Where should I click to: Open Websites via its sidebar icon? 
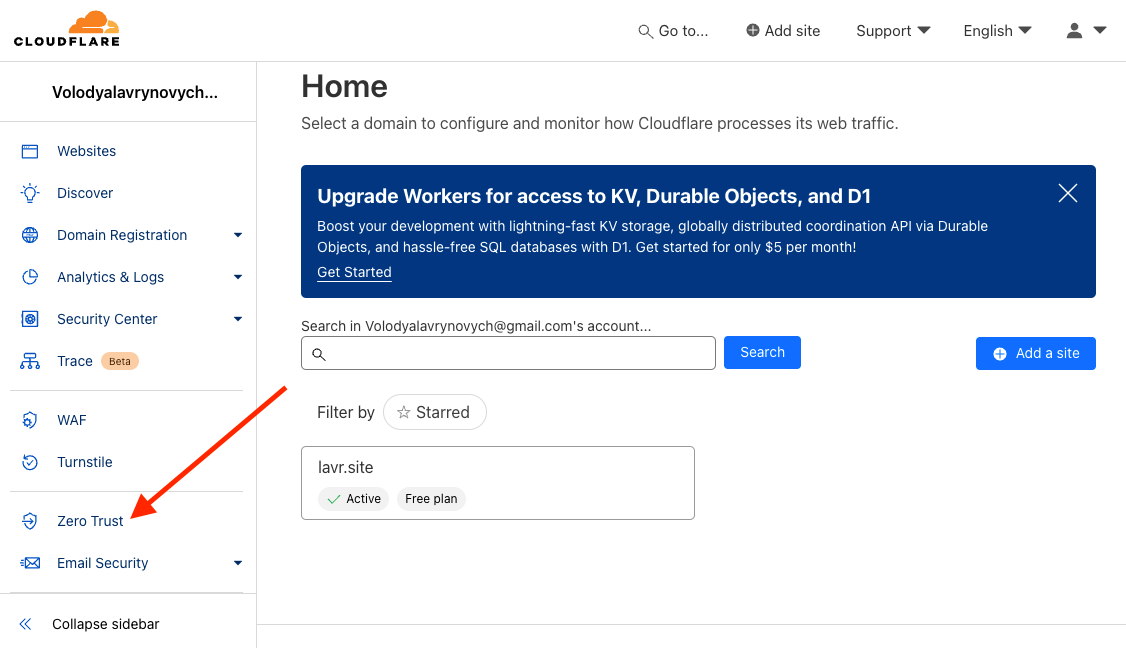click(30, 151)
